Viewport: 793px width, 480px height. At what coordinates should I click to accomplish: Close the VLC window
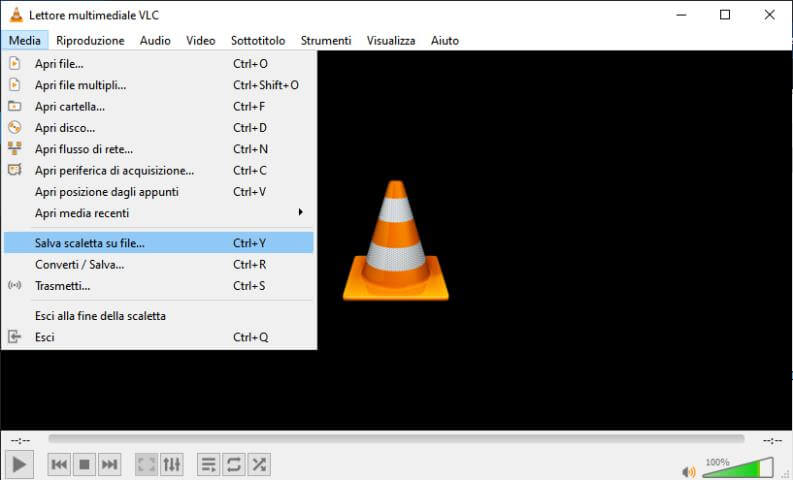pos(769,15)
